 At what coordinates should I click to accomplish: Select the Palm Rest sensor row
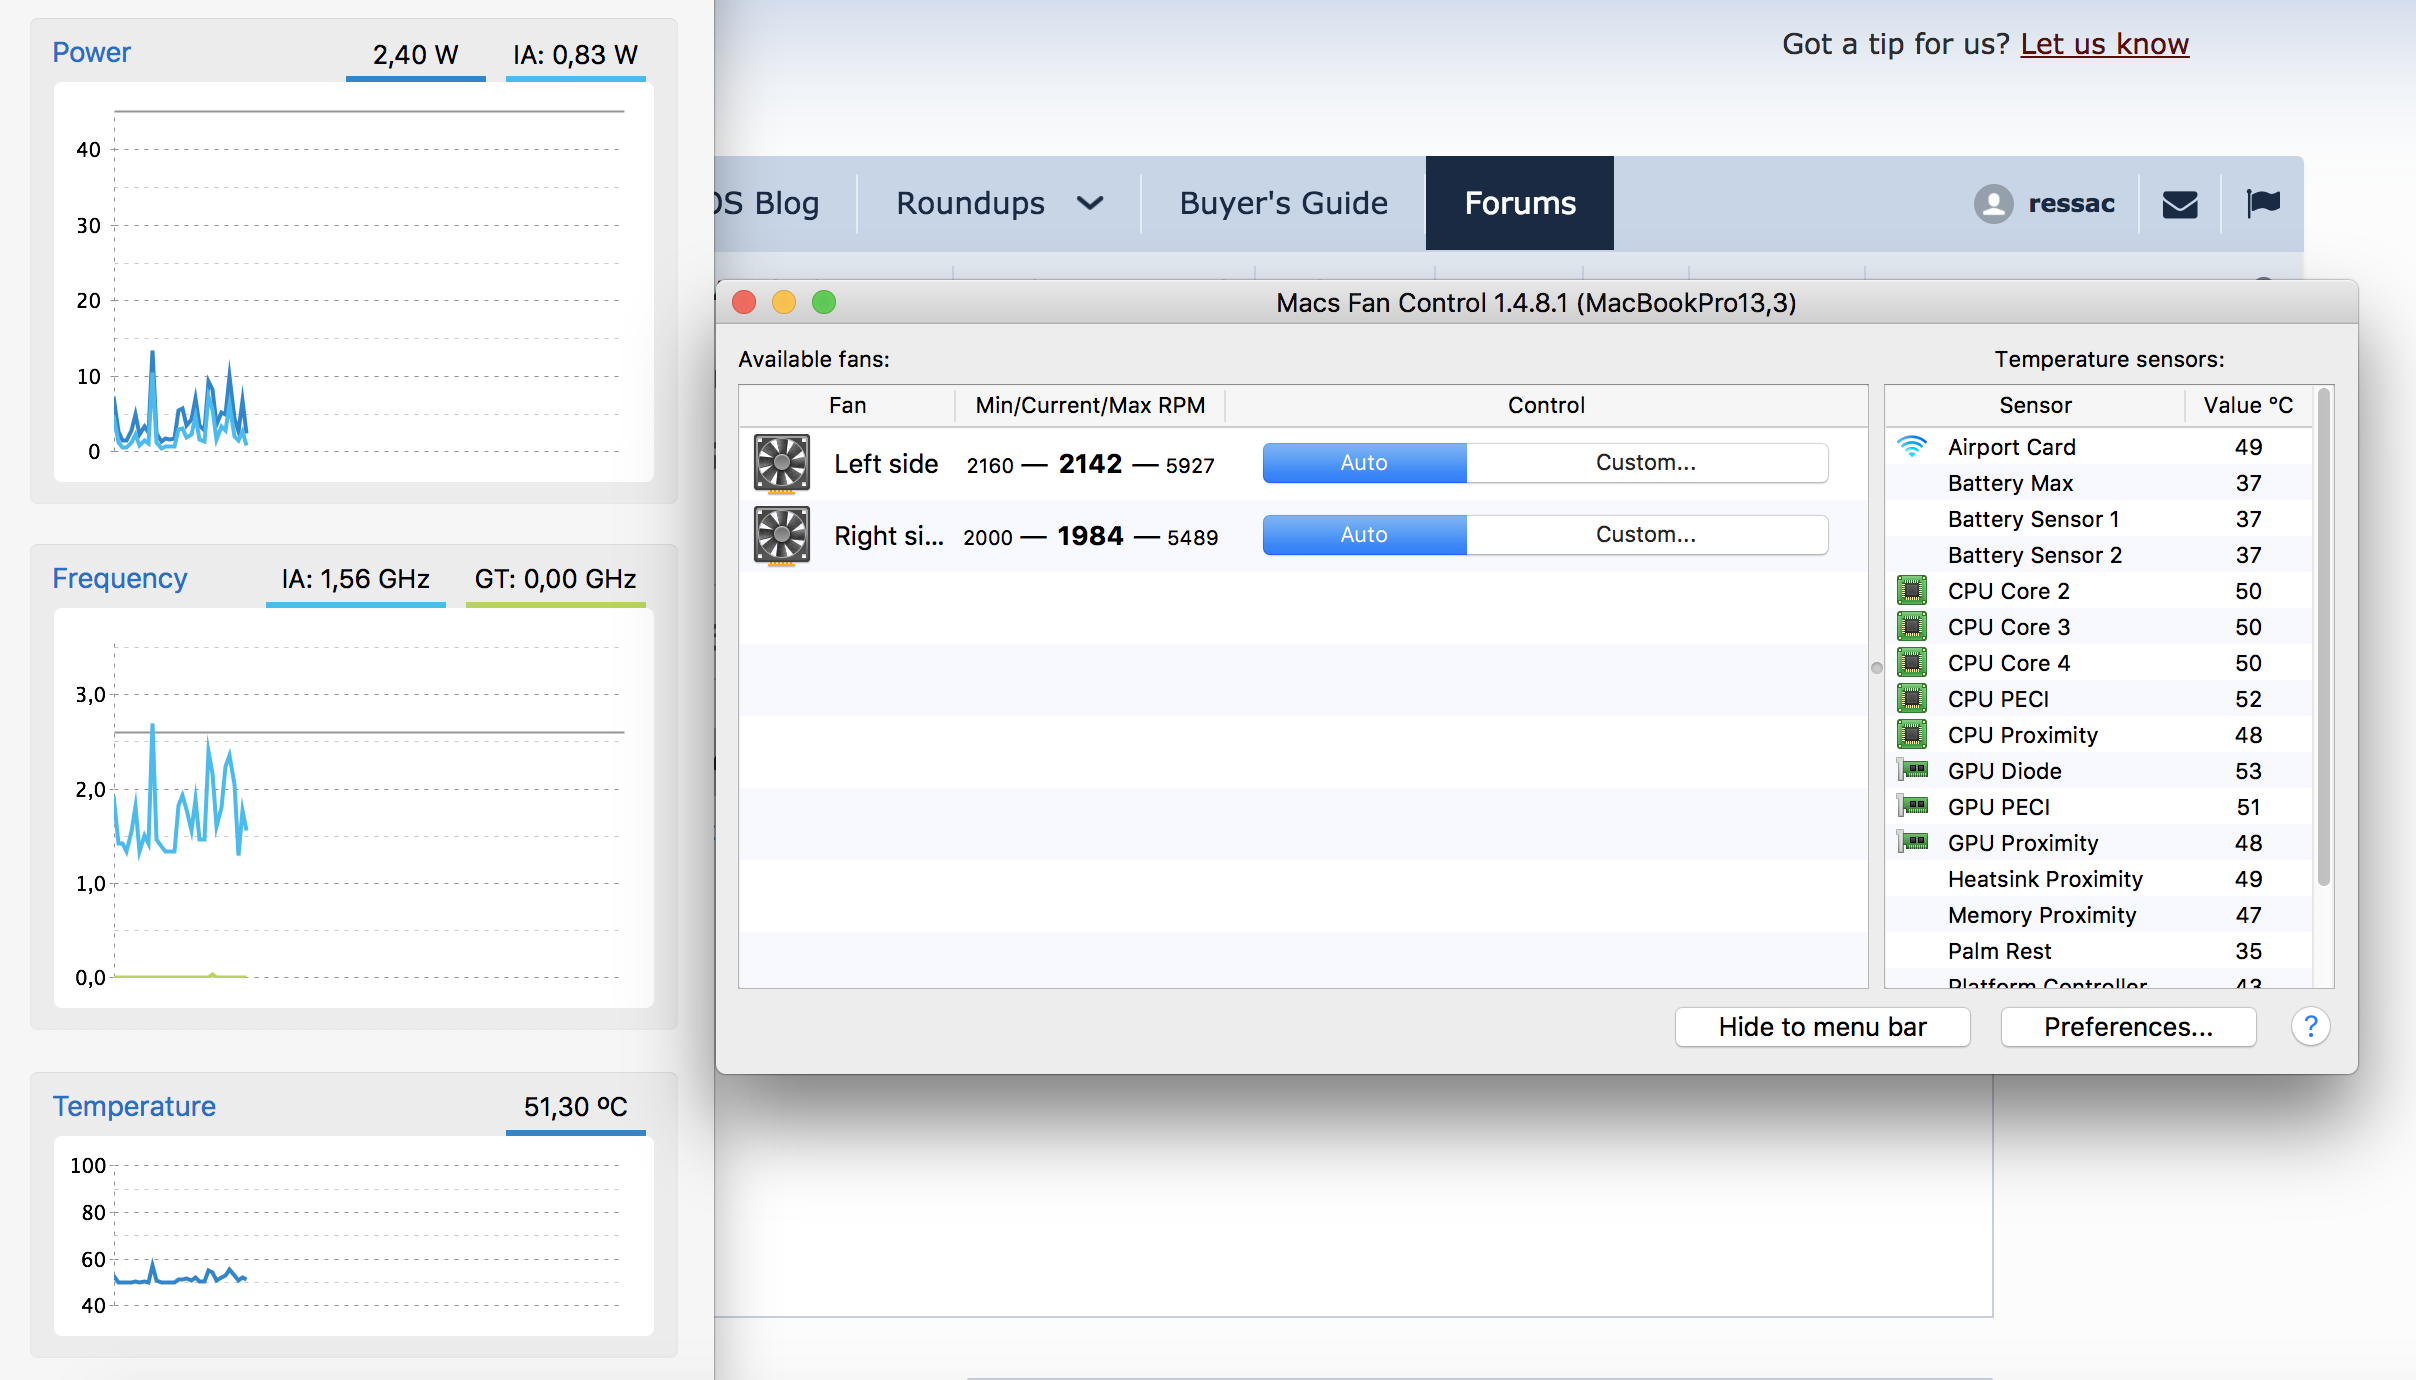point(2100,951)
